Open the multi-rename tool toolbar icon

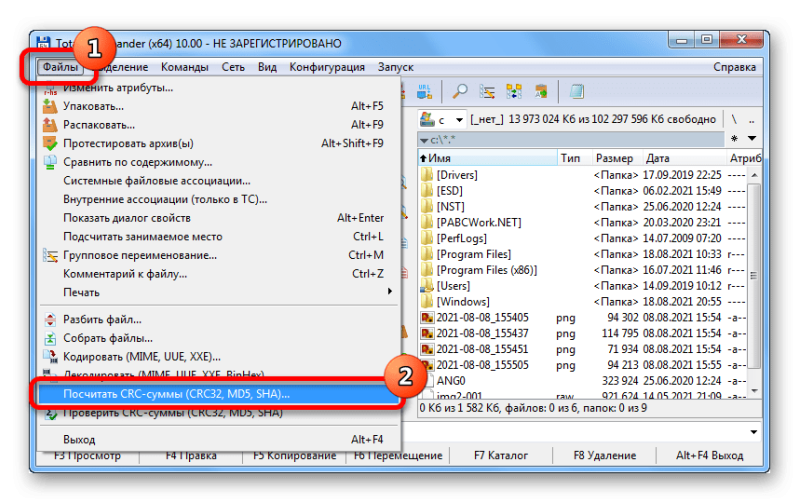[x=487, y=92]
